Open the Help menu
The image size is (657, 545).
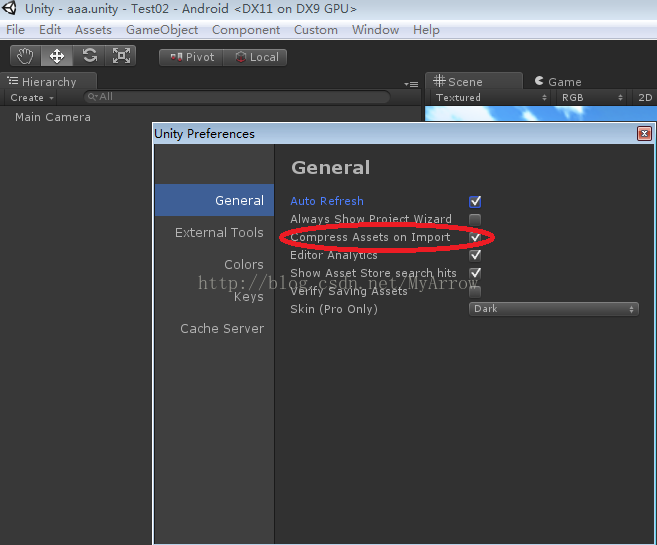426,30
